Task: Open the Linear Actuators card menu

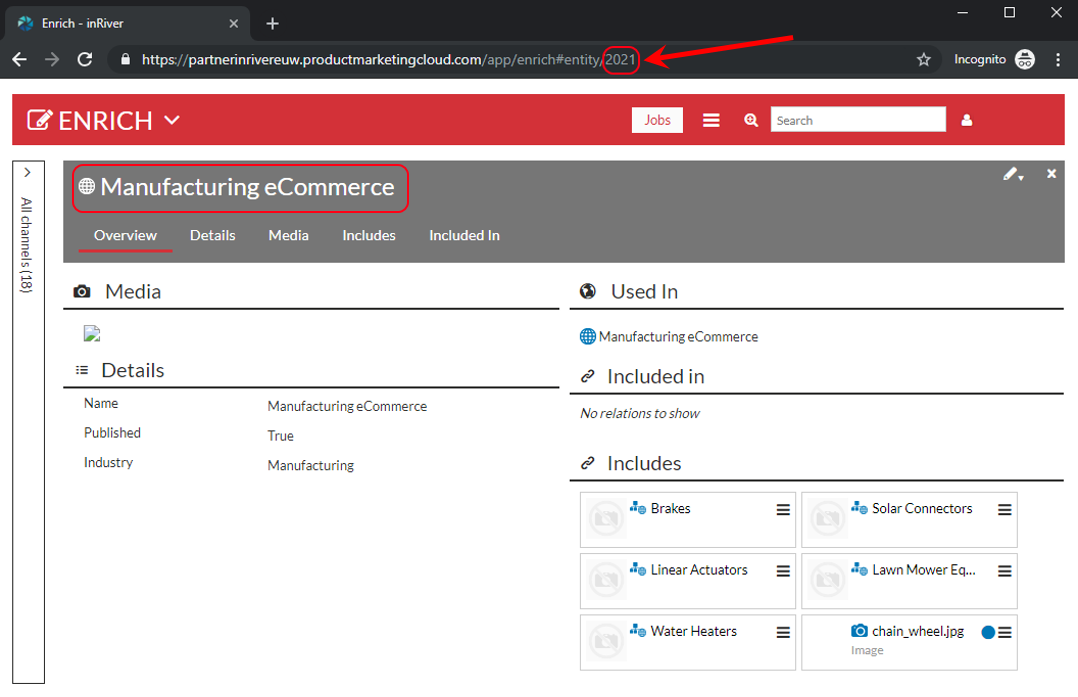Action: coord(783,571)
